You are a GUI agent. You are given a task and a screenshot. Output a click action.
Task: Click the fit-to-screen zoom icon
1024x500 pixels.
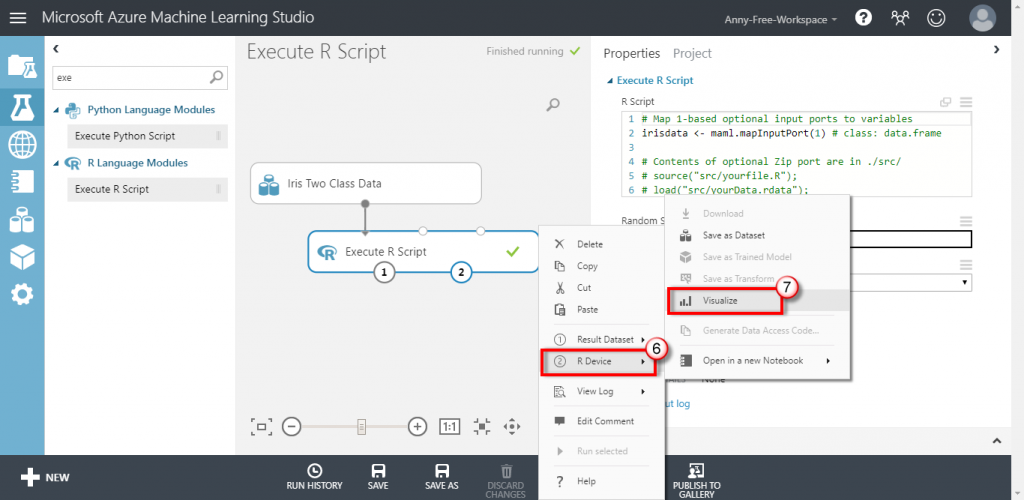click(x=261, y=427)
